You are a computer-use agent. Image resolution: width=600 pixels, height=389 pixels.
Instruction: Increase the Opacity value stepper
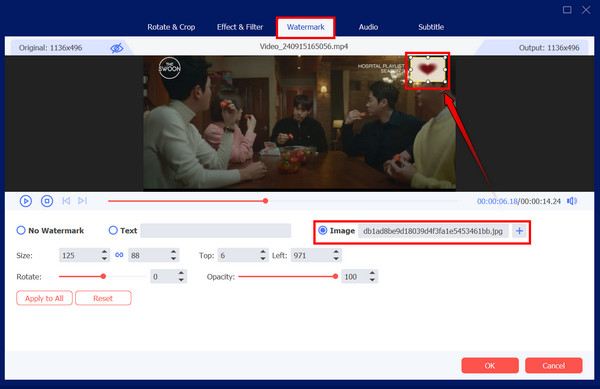[x=372, y=273]
